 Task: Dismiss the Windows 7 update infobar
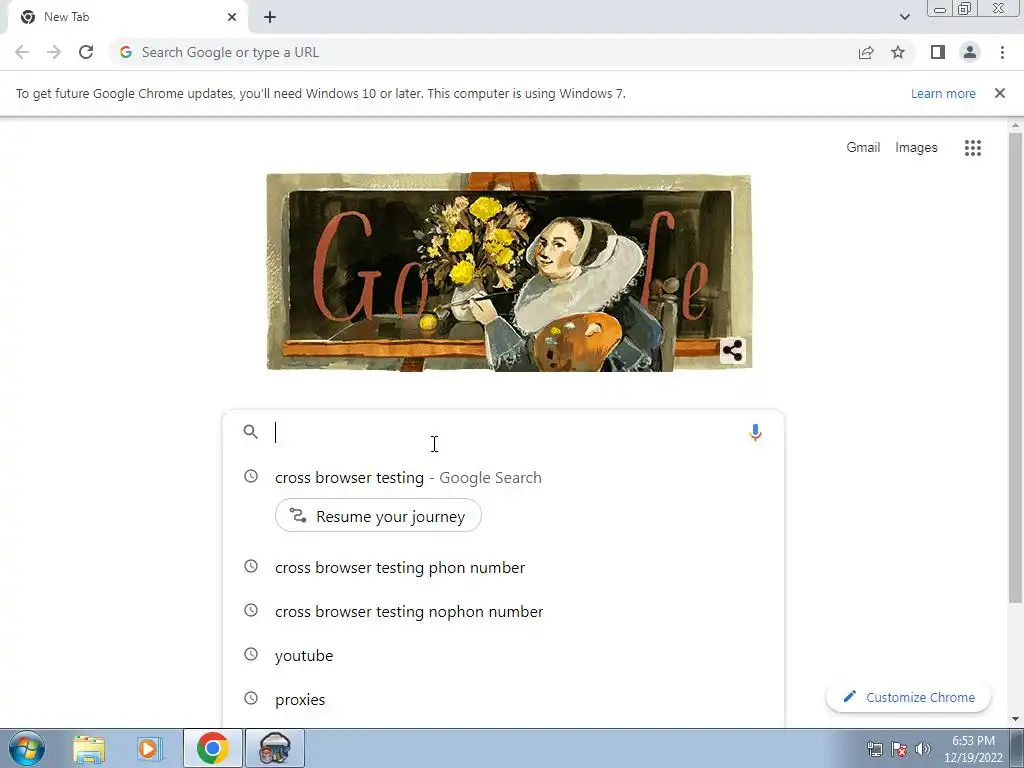pos(999,93)
